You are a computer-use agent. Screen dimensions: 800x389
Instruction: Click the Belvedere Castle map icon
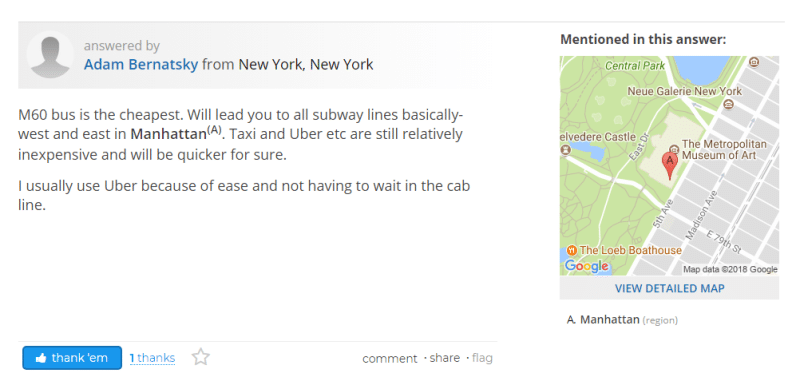tap(565, 150)
